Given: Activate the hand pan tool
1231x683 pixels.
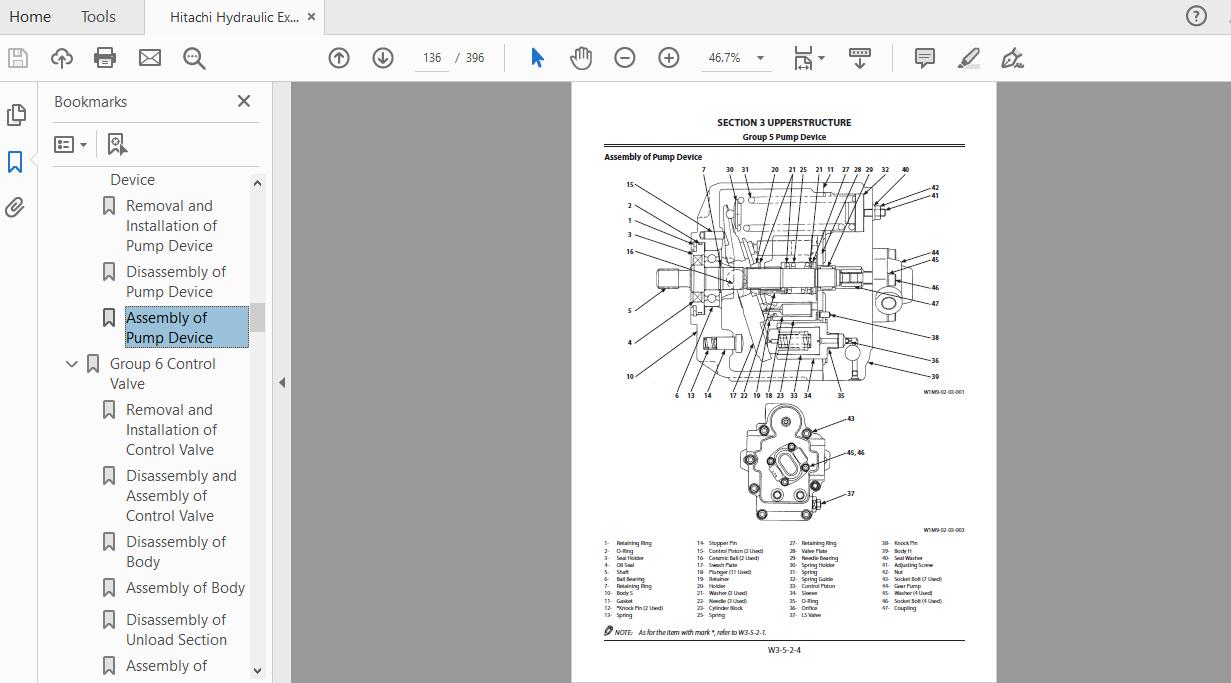Looking at the screenshot, I should [x=581, y=58].
